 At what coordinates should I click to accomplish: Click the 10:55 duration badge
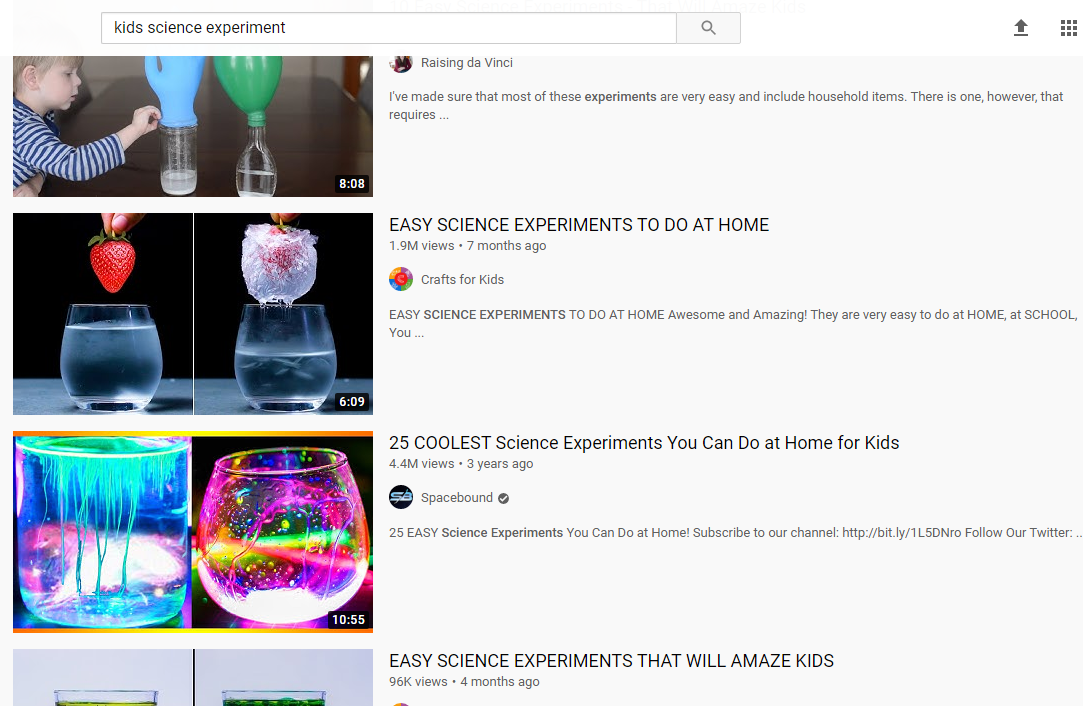(x=348, y=620)
